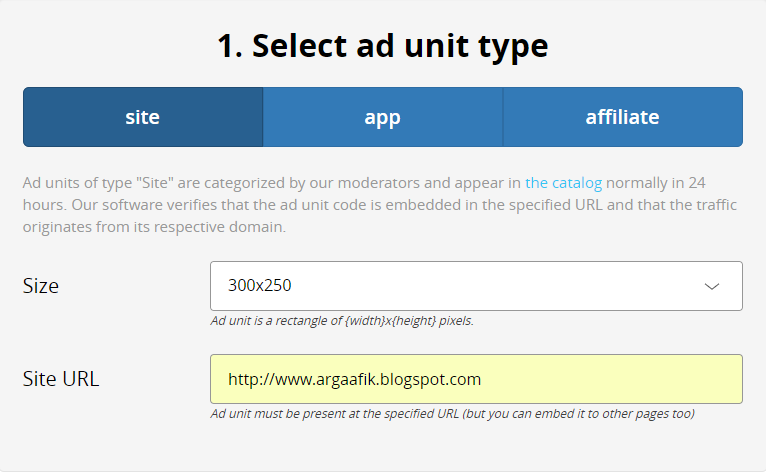Click the argaafik.blogspot.com URL text

click(355, 379)
